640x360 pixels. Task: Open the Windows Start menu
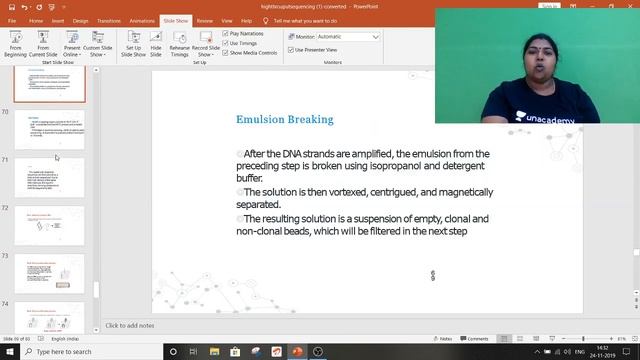click(10, 351)
